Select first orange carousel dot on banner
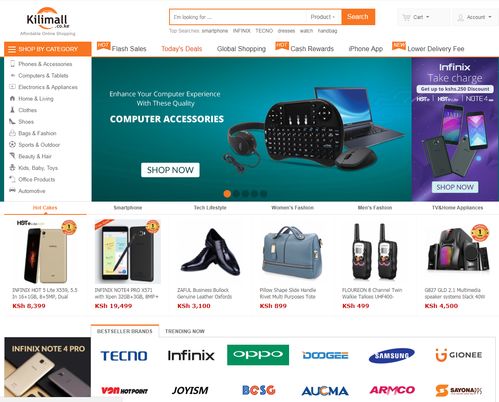The height and width of the screenshot is (402, 499). coord(227,194)
